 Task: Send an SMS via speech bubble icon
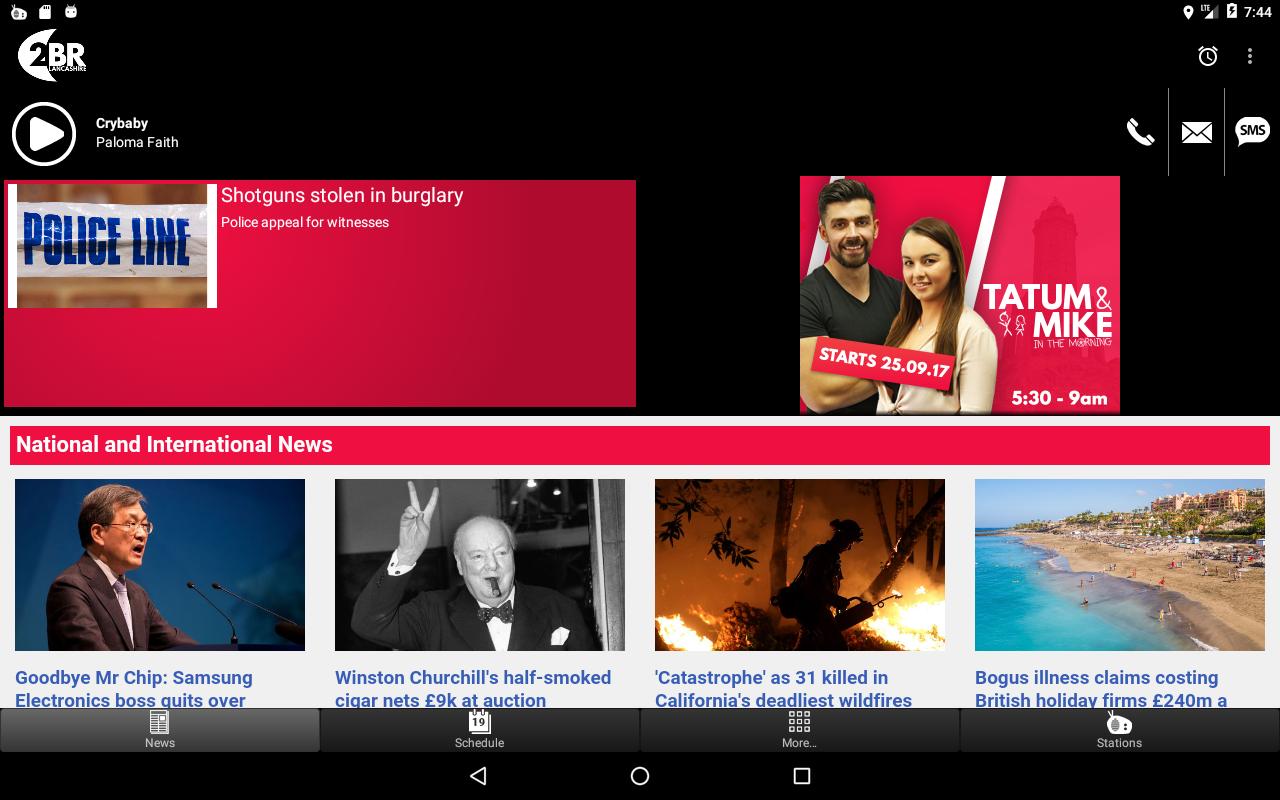tap(1252, 132)
